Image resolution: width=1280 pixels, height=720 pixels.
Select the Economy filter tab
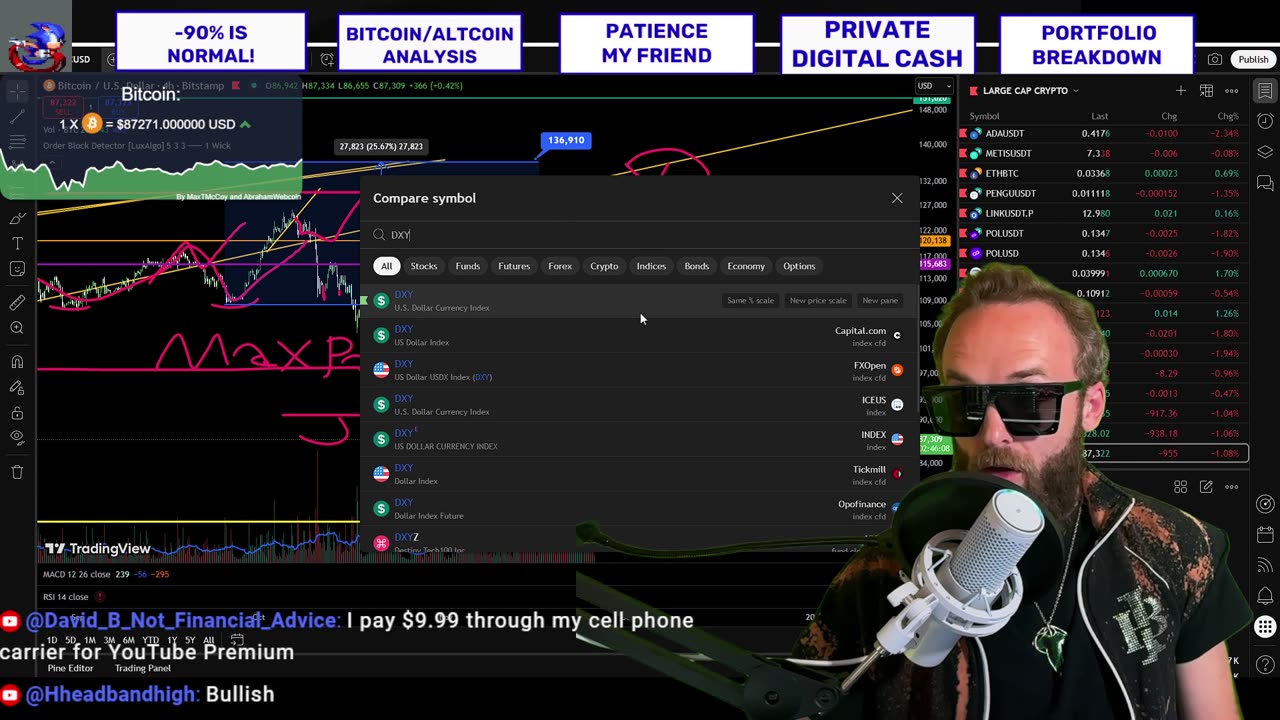pyautogui.click(x=746, y=266)
